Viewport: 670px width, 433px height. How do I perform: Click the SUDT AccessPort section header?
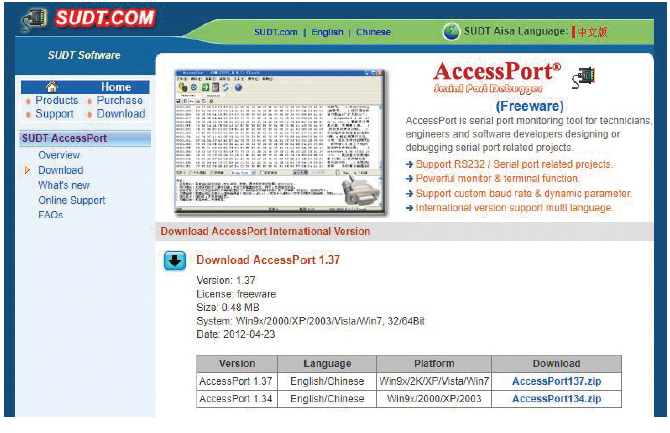[x=85, y=138]
